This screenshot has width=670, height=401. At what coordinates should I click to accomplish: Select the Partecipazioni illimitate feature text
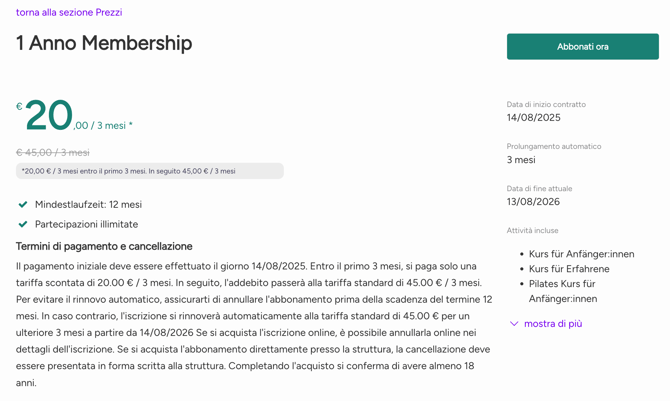click(x=86, y=225)
